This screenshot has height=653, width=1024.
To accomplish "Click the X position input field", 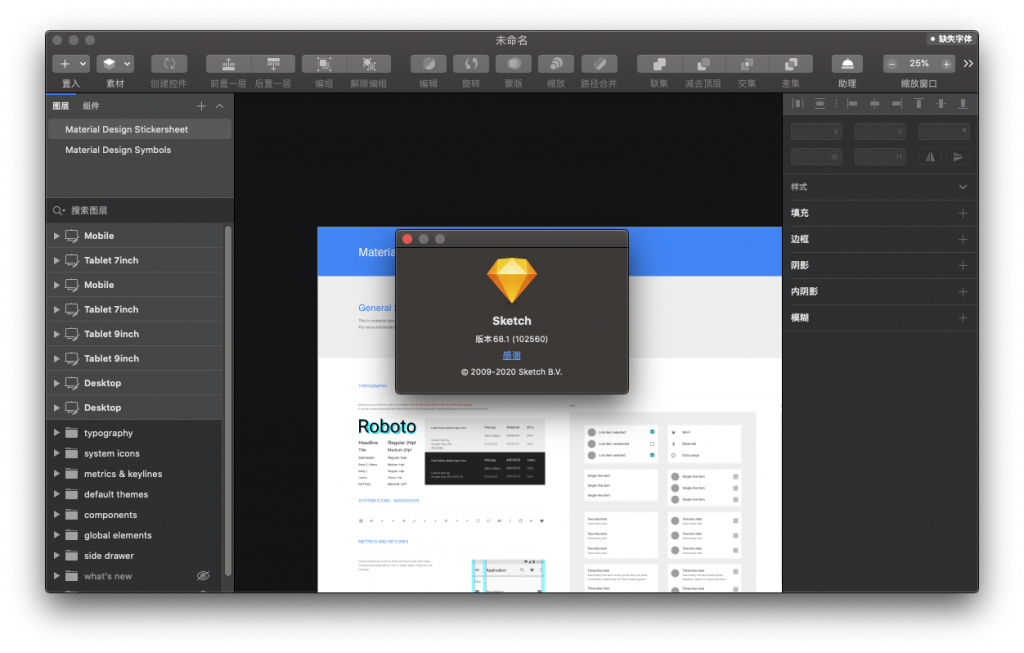I will point(816,131).
